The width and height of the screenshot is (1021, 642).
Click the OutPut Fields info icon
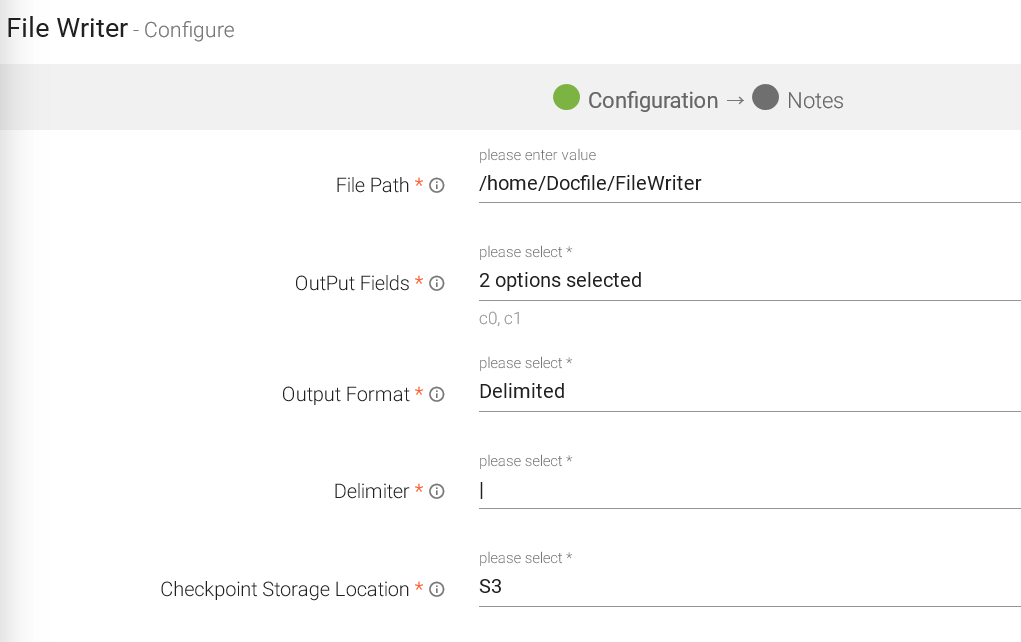point(437,284)
